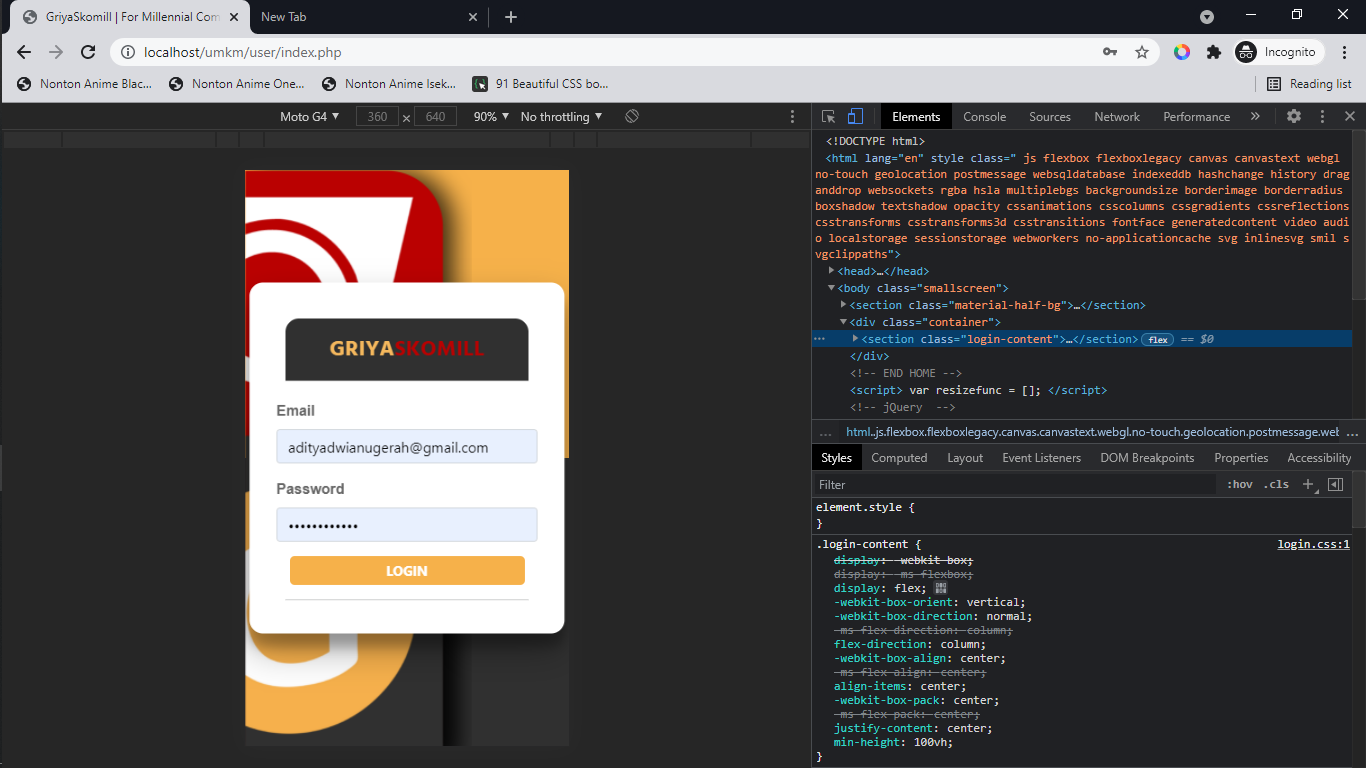1366x768 pixels.
Task: Open the flexbox editor icon next to display: flex
Action: 941,588
